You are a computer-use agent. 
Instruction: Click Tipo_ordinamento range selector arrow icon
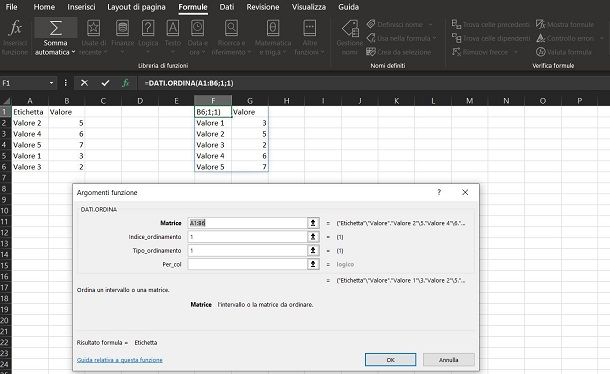313,250
